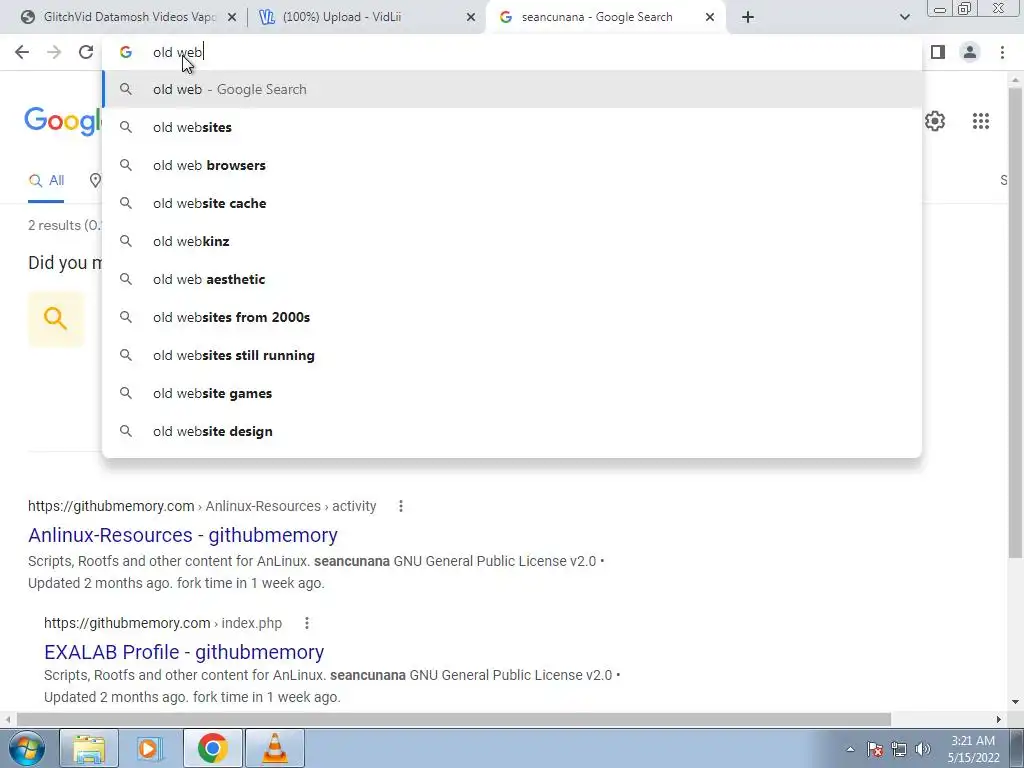Viewport: 1024px width, 768px height.
Task: Choose suggestion 'old web aesthetic'
Action: click(x=512, y=279)
